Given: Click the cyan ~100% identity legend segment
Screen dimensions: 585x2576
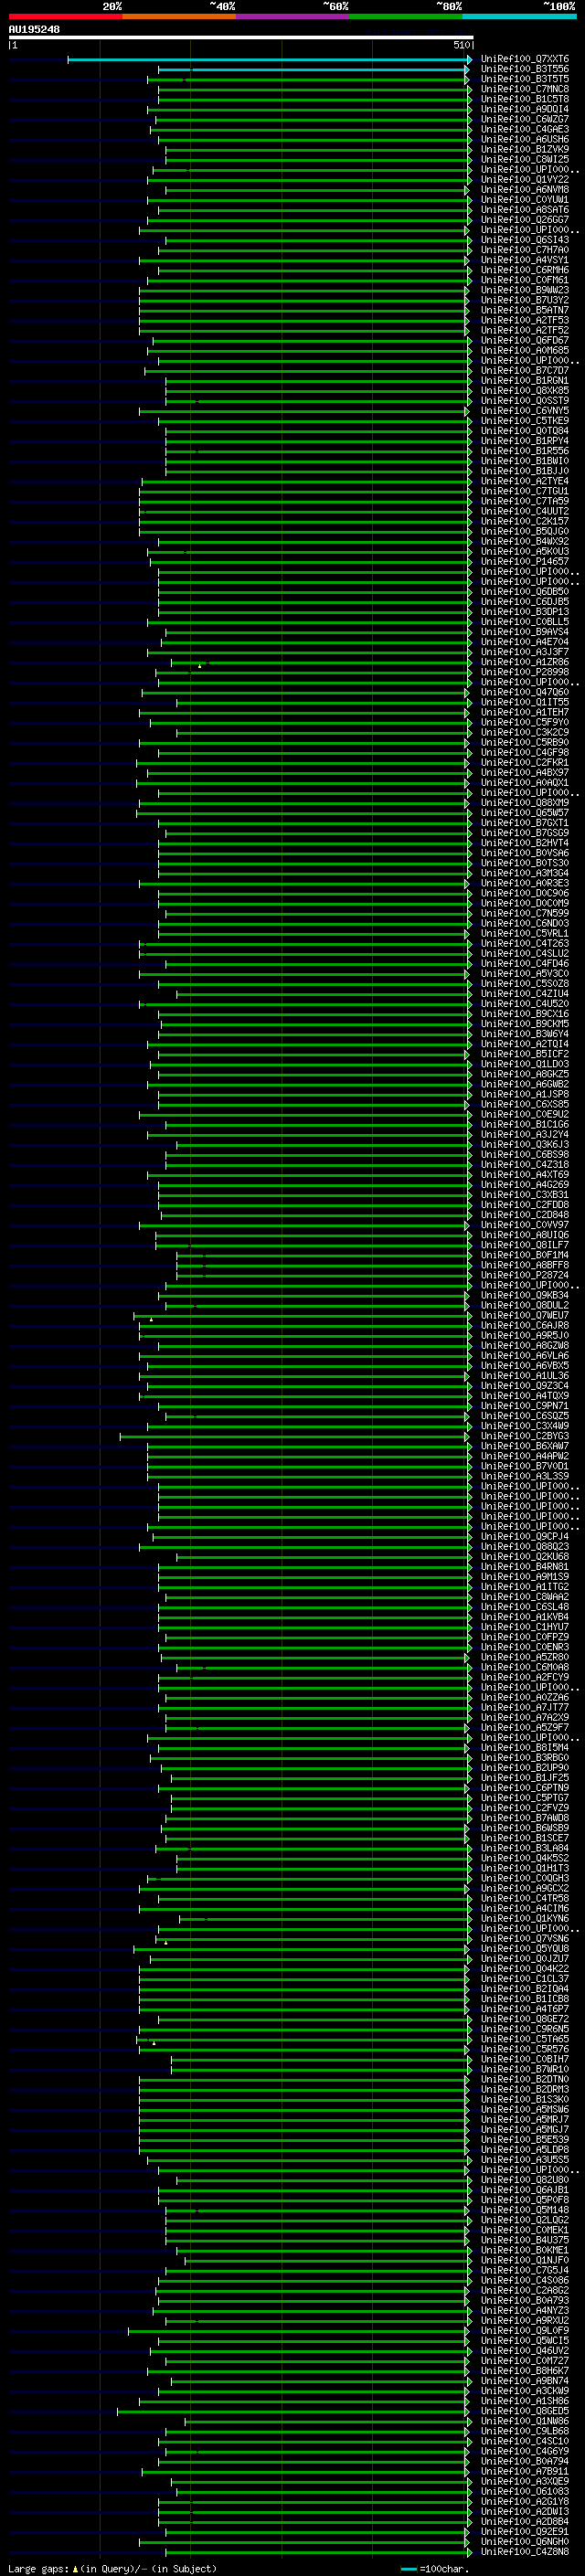Looking at the screenshot, I should [x=520, y=16].
